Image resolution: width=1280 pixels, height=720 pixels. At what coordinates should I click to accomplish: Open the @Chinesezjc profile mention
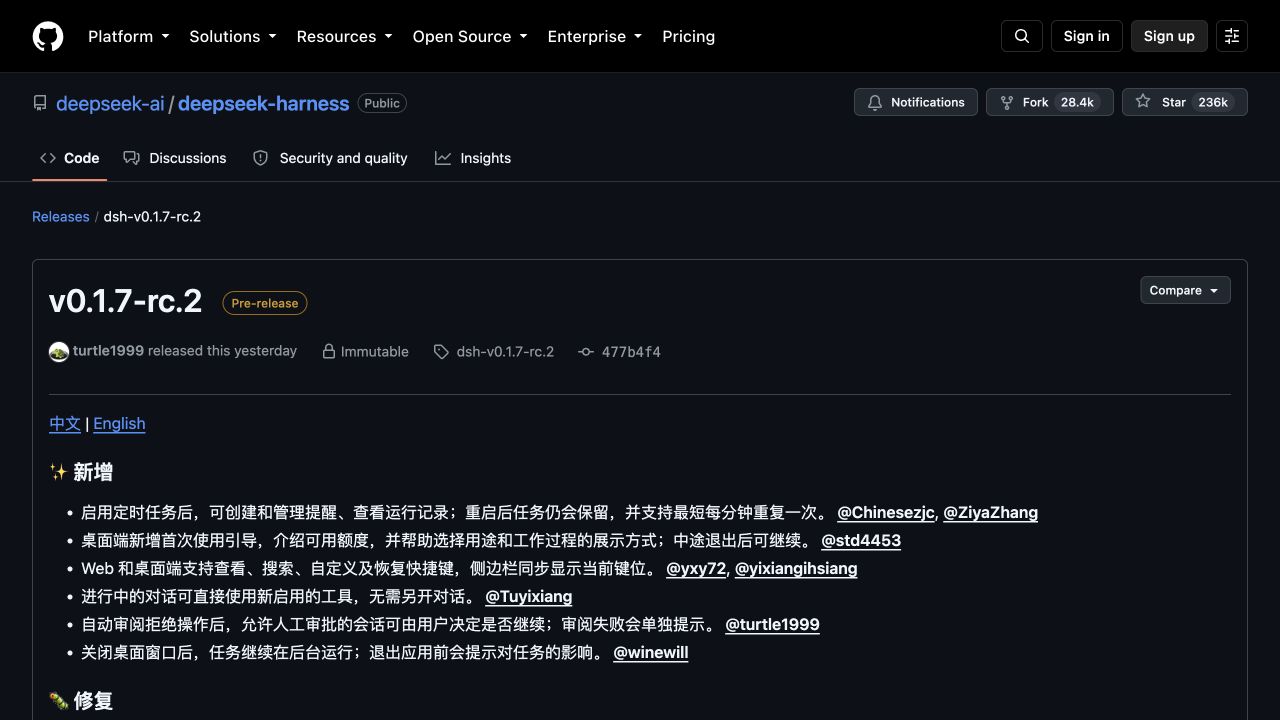886,512
